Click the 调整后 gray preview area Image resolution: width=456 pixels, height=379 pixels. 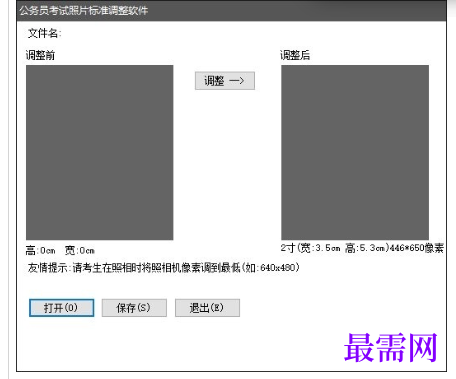355,152
